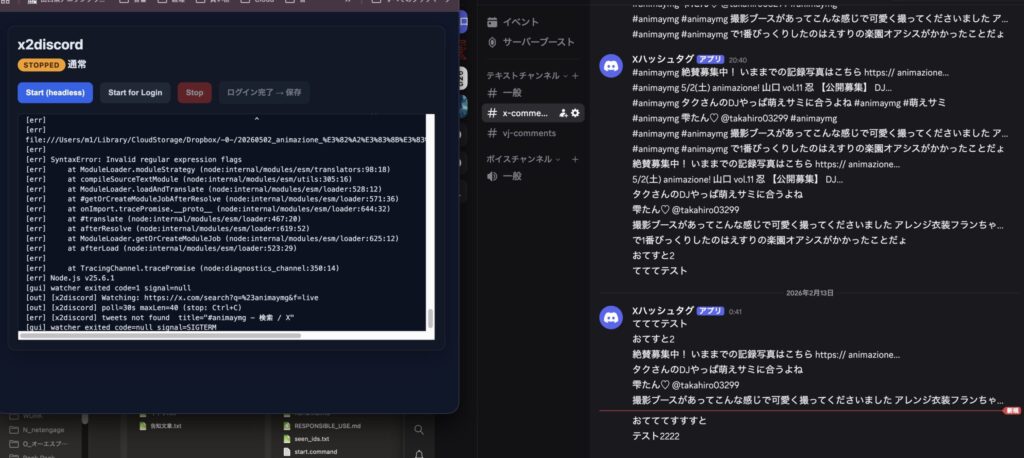Click the speaker icon of the 一般 voice channel
1024x458 pixels.
492,176
